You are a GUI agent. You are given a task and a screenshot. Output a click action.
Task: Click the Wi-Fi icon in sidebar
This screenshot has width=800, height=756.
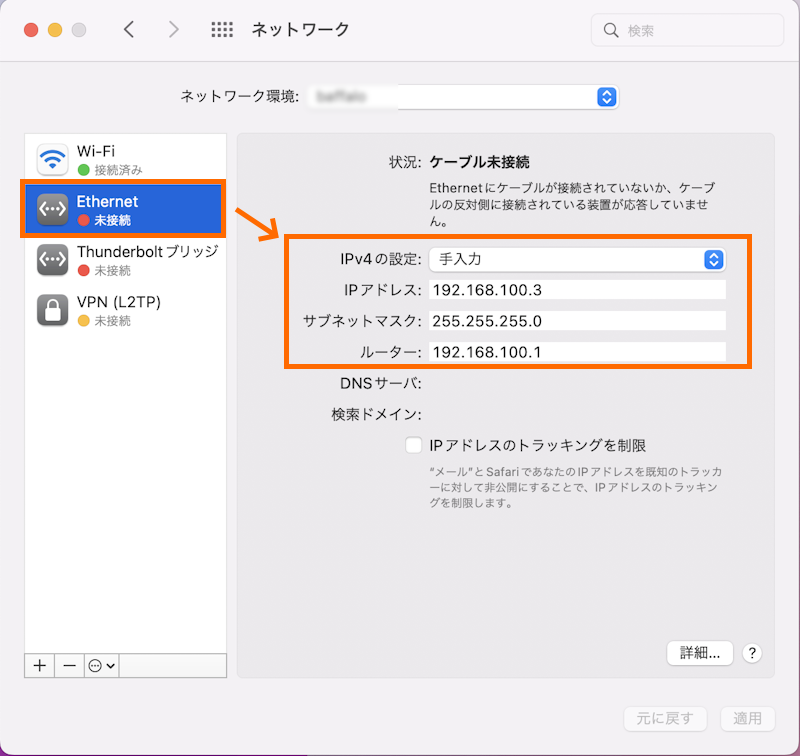pyautogui.click(x=52, y=159)
